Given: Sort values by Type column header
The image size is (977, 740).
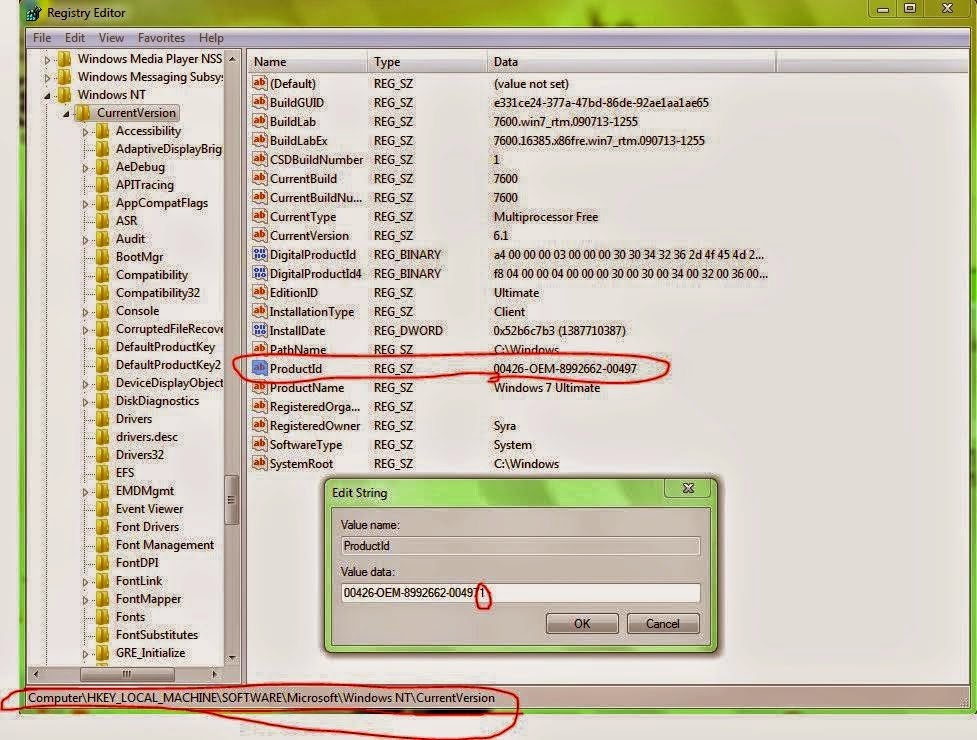Looking at the screenshot, I should (427, 62).
